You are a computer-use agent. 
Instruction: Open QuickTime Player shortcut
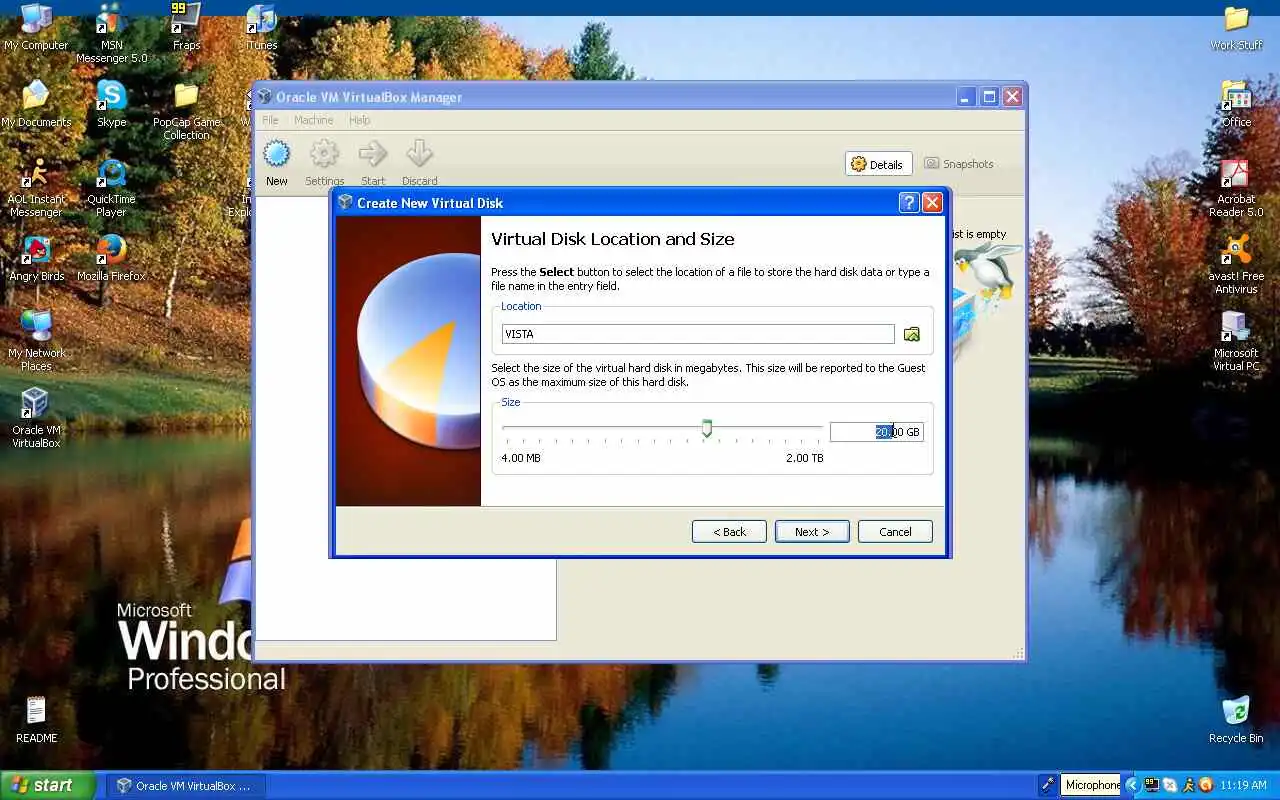111,187
